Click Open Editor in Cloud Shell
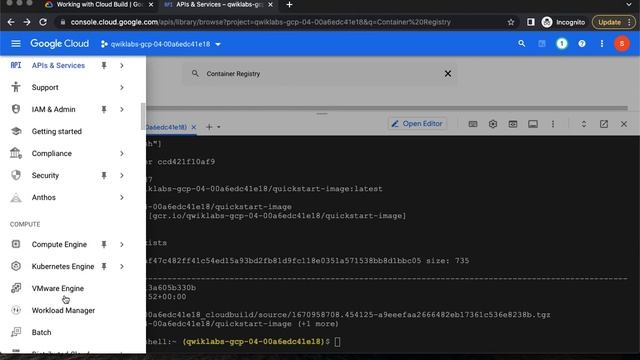The height and width of the screenshot is (360, 640). pos(417,124)
